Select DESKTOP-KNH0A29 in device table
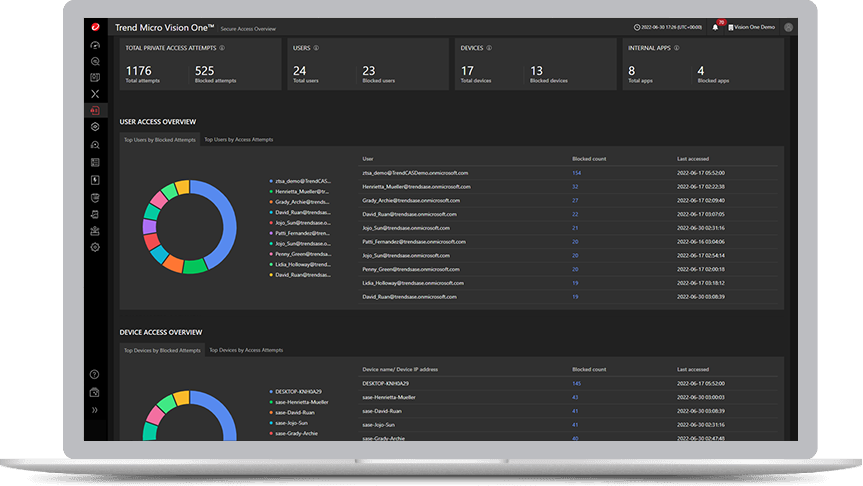The height and width of the screenshot is (486, 863). tap(385, 384)
